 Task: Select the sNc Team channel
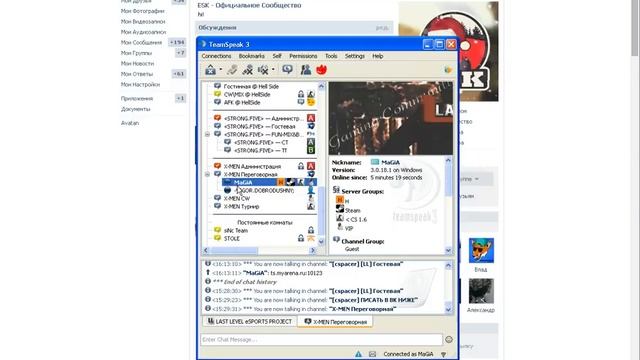[236, 231]
